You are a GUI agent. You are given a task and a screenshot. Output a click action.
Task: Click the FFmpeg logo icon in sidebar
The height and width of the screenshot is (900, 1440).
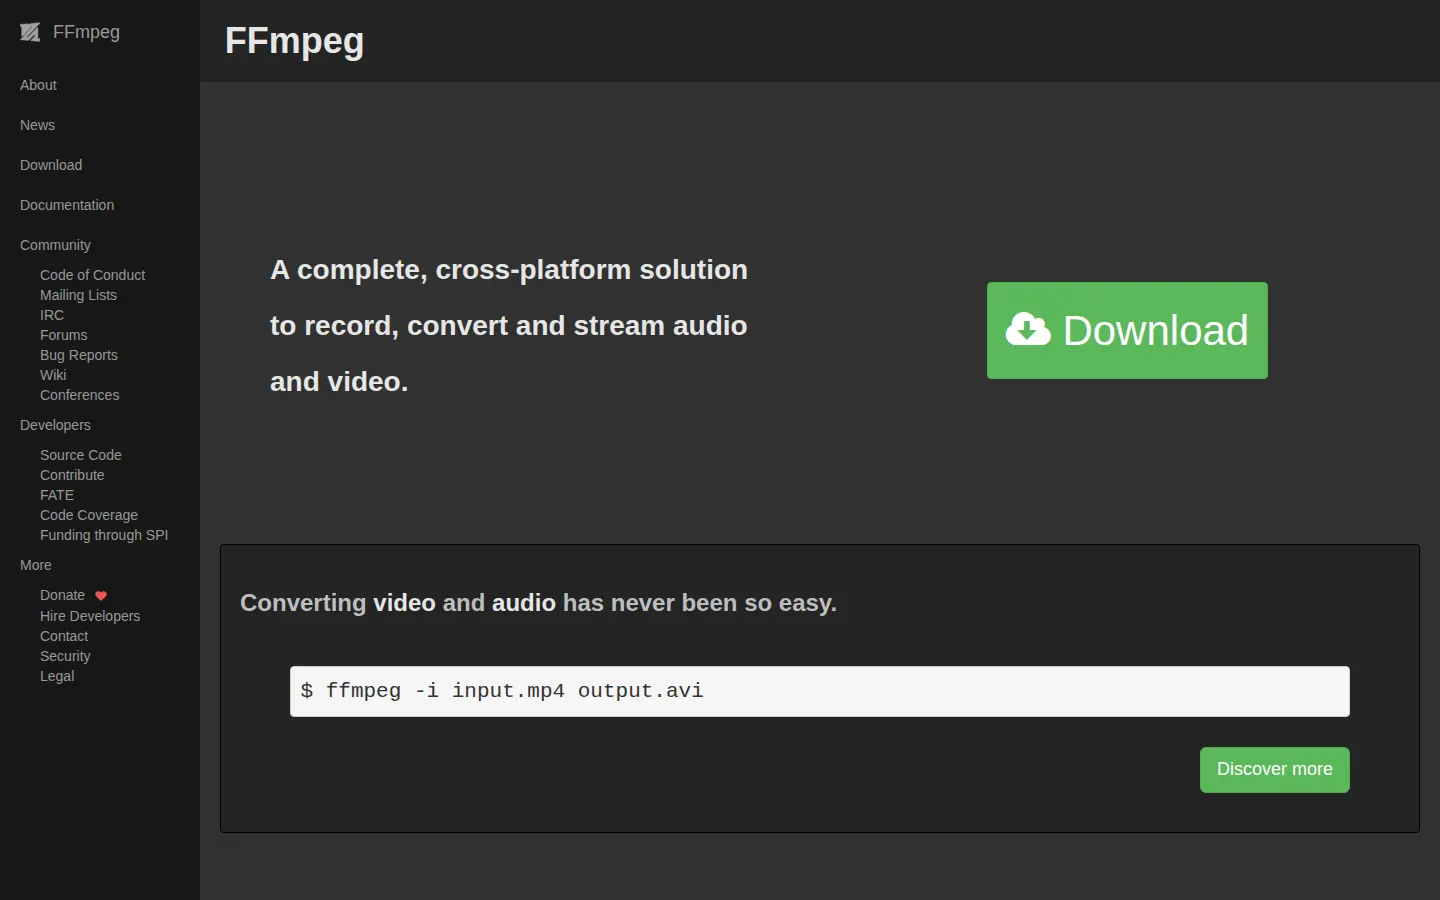pyautogui.click(x=30, y=32)
